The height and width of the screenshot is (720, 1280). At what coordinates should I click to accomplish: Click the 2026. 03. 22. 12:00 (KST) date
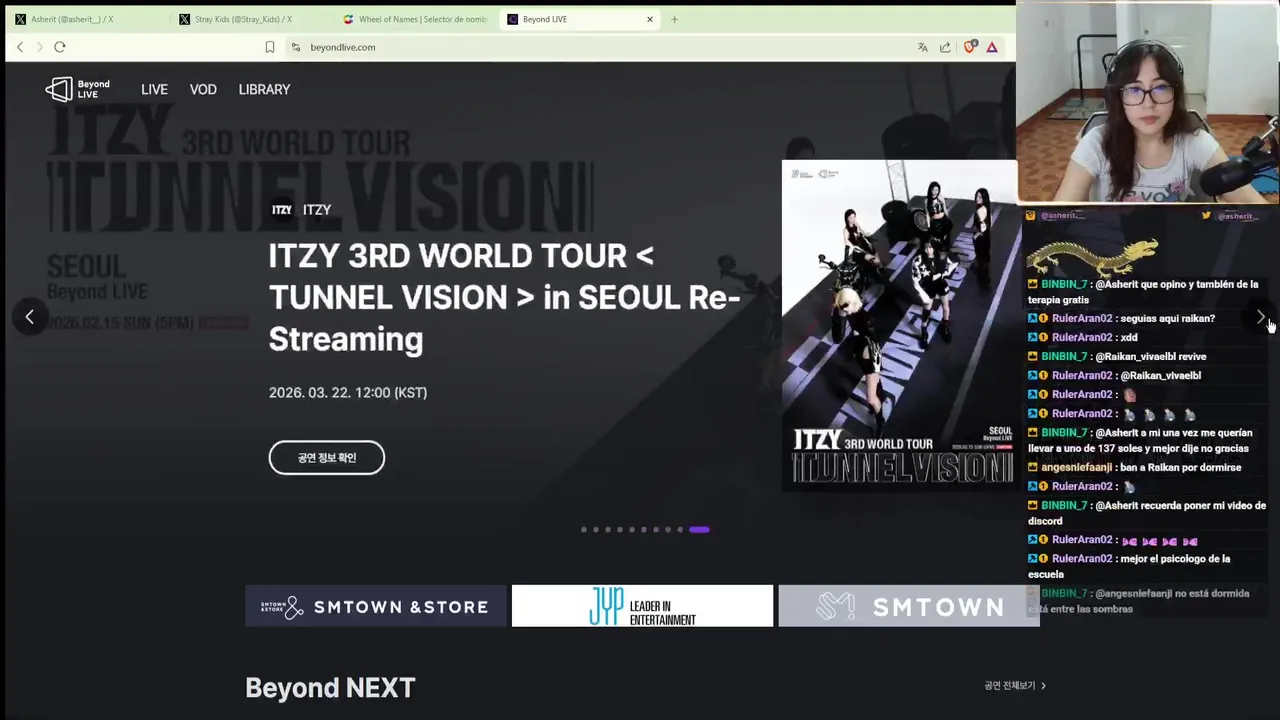[x=348, y=392]
